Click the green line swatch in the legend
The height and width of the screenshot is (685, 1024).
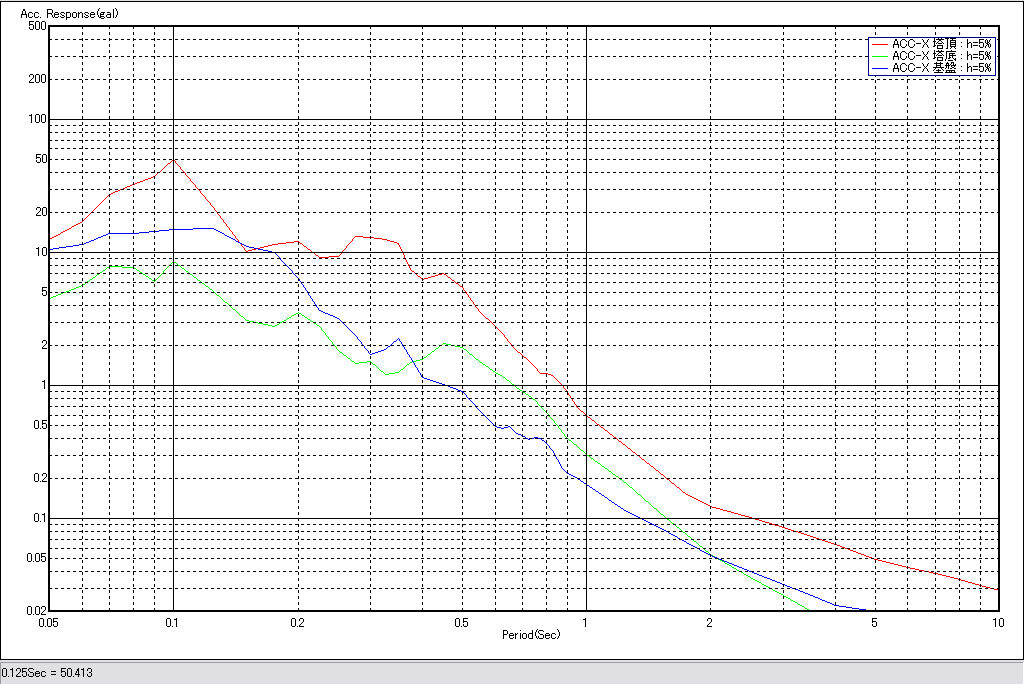pos(879,56)
